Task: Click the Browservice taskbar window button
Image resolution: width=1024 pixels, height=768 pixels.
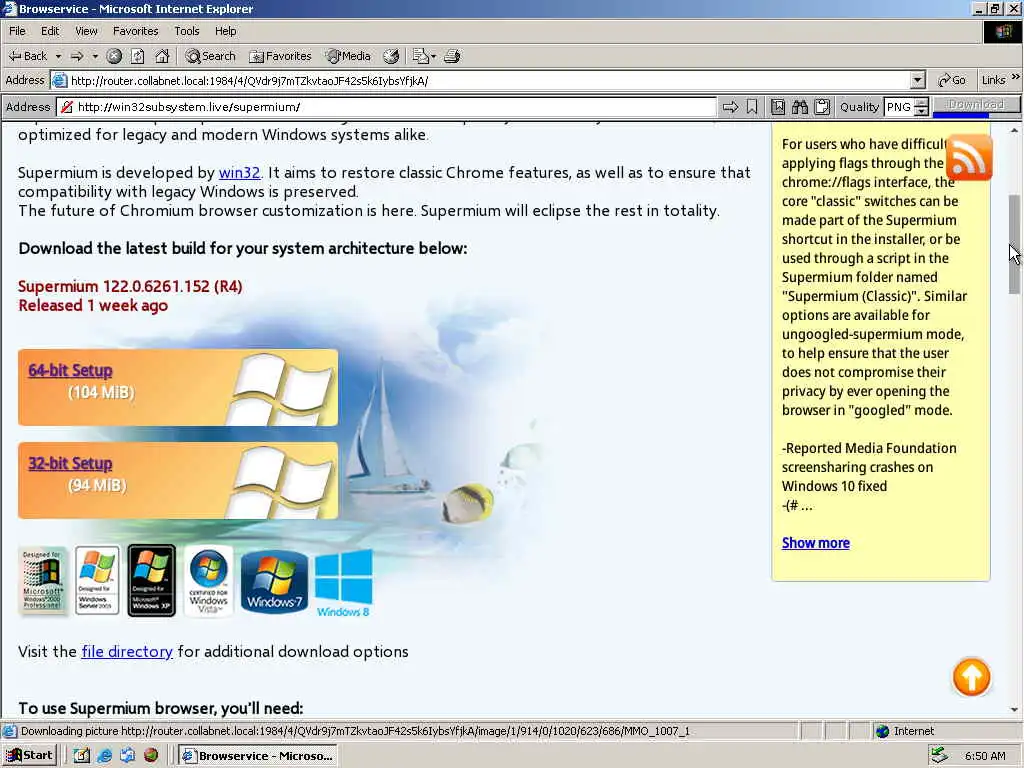Action: click(258, 756)
